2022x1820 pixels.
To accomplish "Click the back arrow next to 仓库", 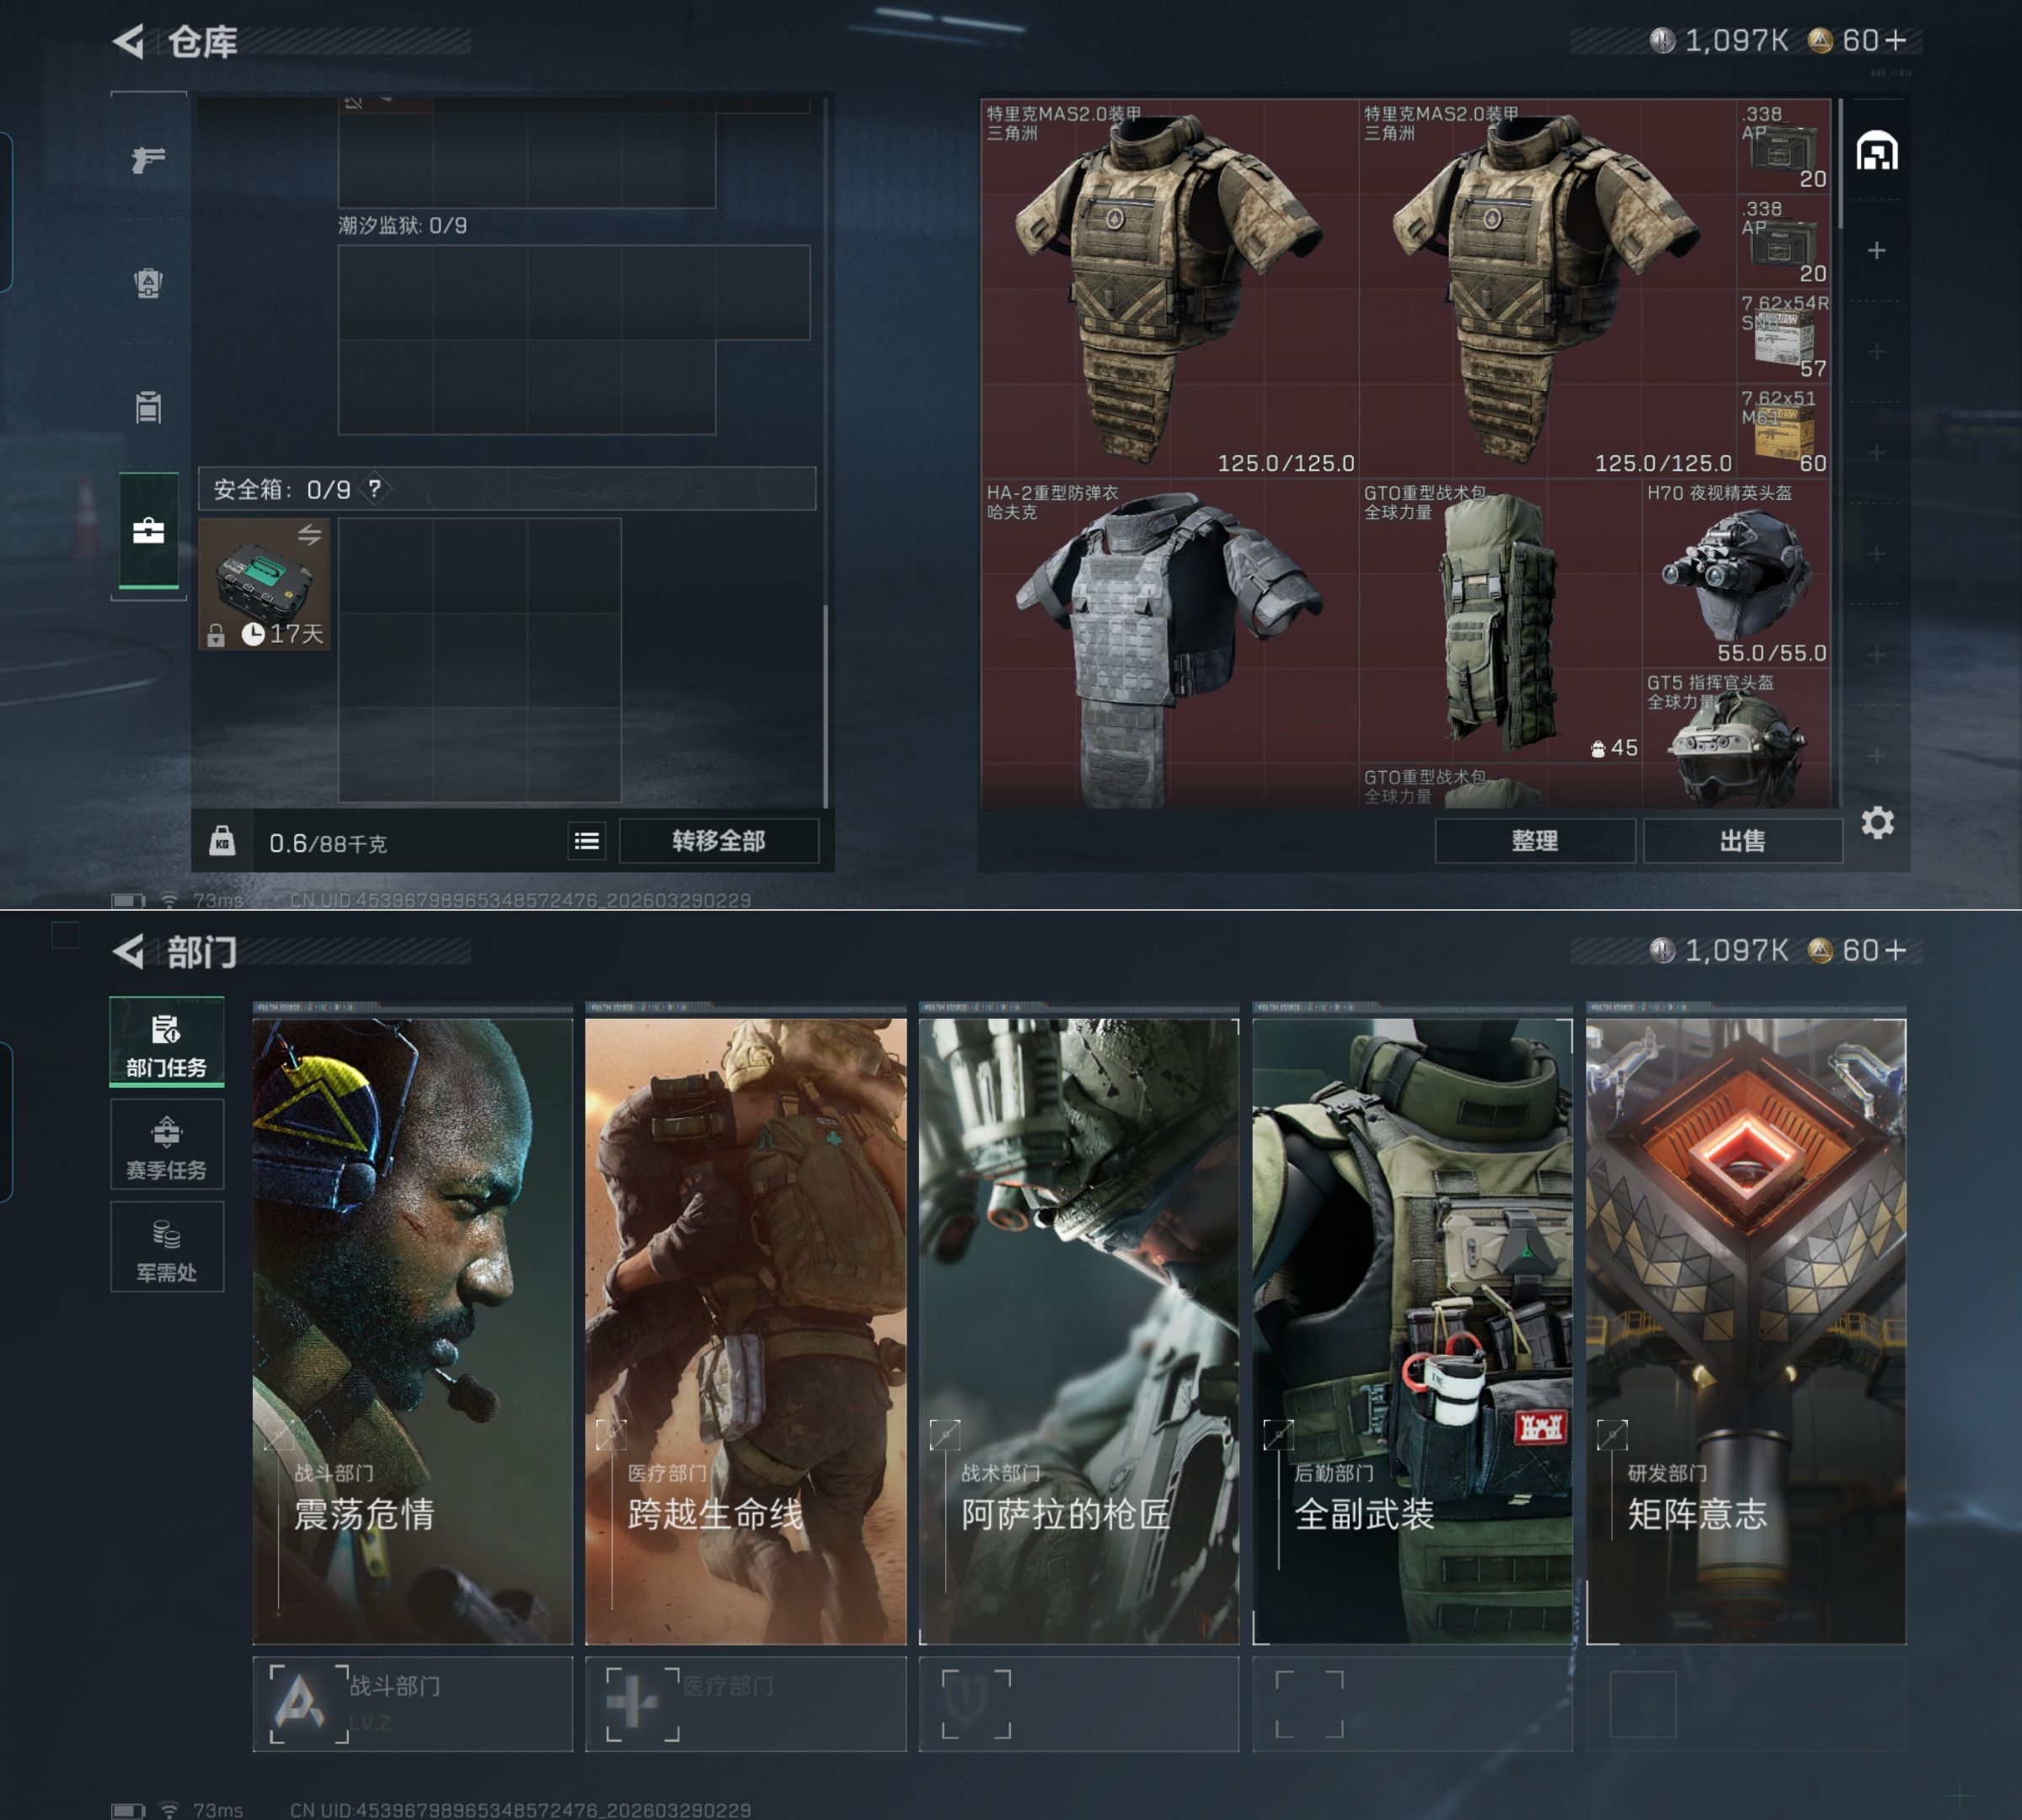I will click(x=130, y=41).
